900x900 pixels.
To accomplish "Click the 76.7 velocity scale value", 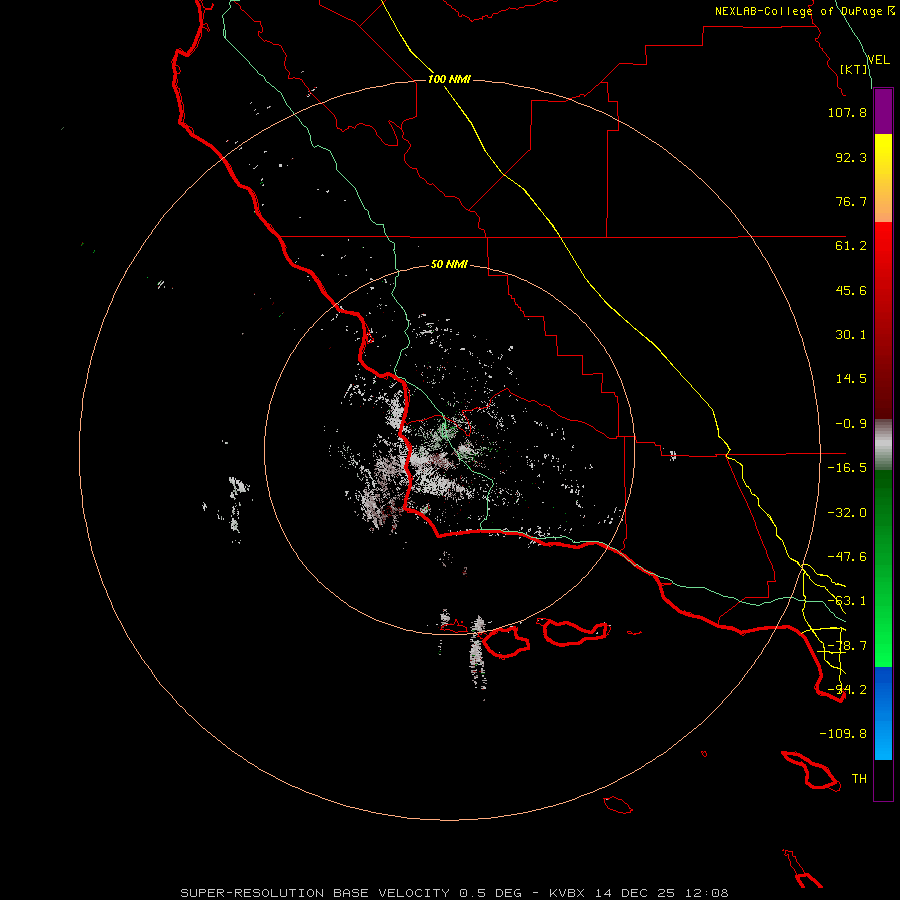I will (x=851, y=201).
